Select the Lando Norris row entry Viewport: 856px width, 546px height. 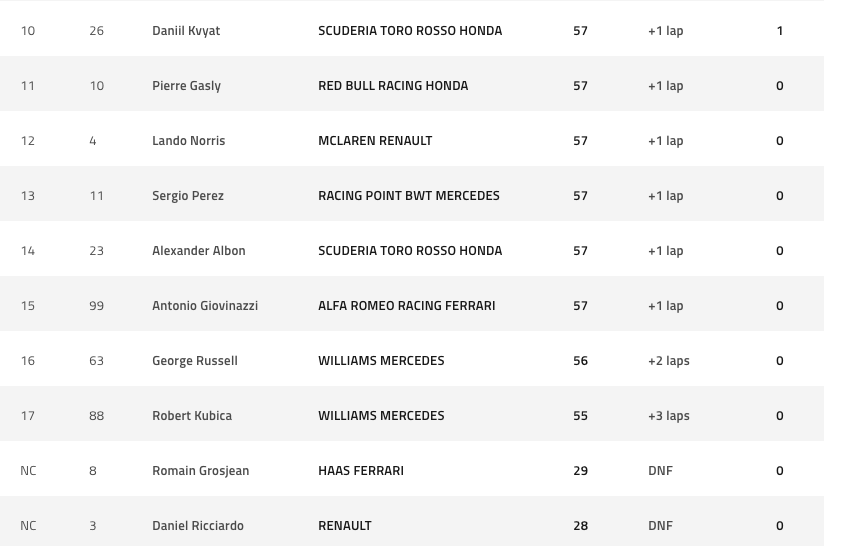pos(188,140)
